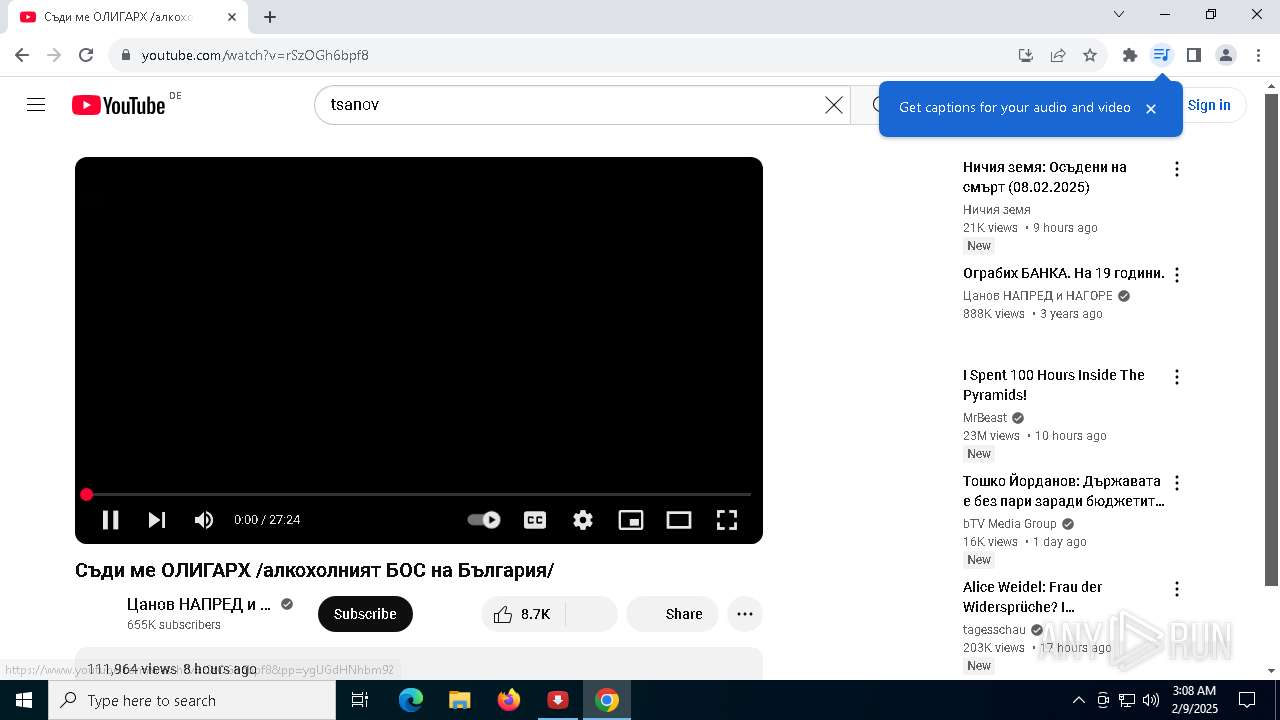Open Task View on taskbar
1280x720 pixels.
coord(360,700)
